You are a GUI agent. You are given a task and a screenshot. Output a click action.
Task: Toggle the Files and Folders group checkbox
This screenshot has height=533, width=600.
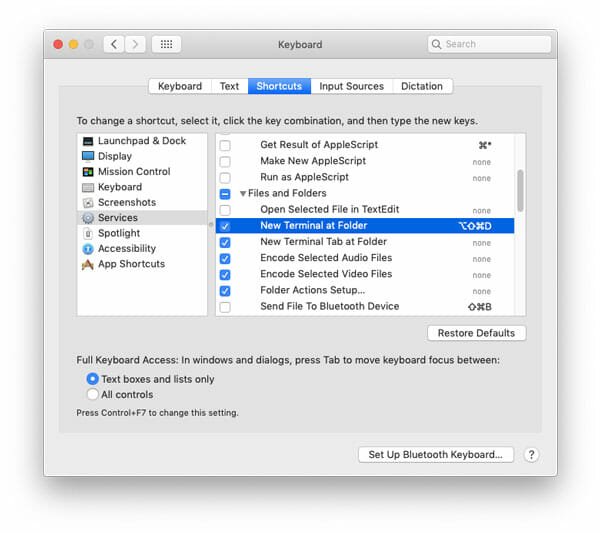coord(225,194)
